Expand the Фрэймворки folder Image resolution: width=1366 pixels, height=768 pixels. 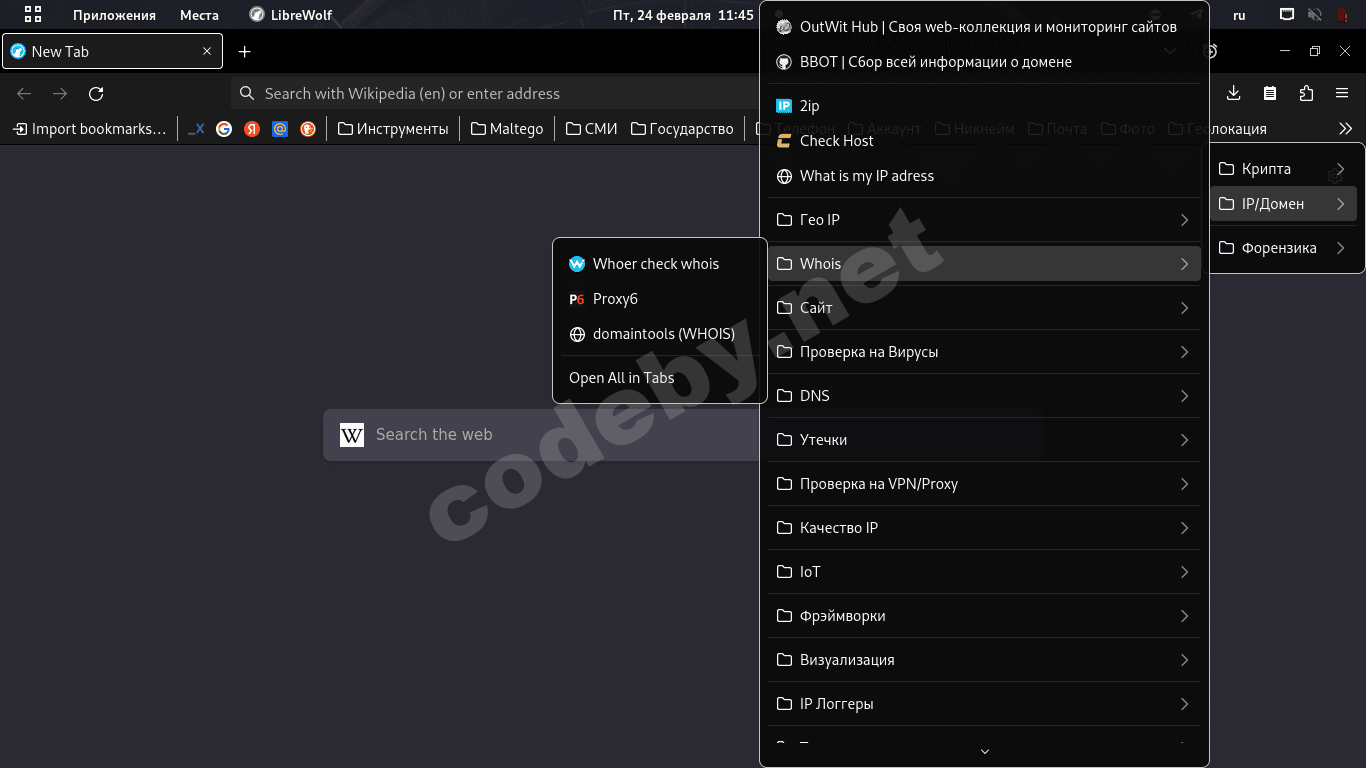pyautogui.click(x=984, y=616)
